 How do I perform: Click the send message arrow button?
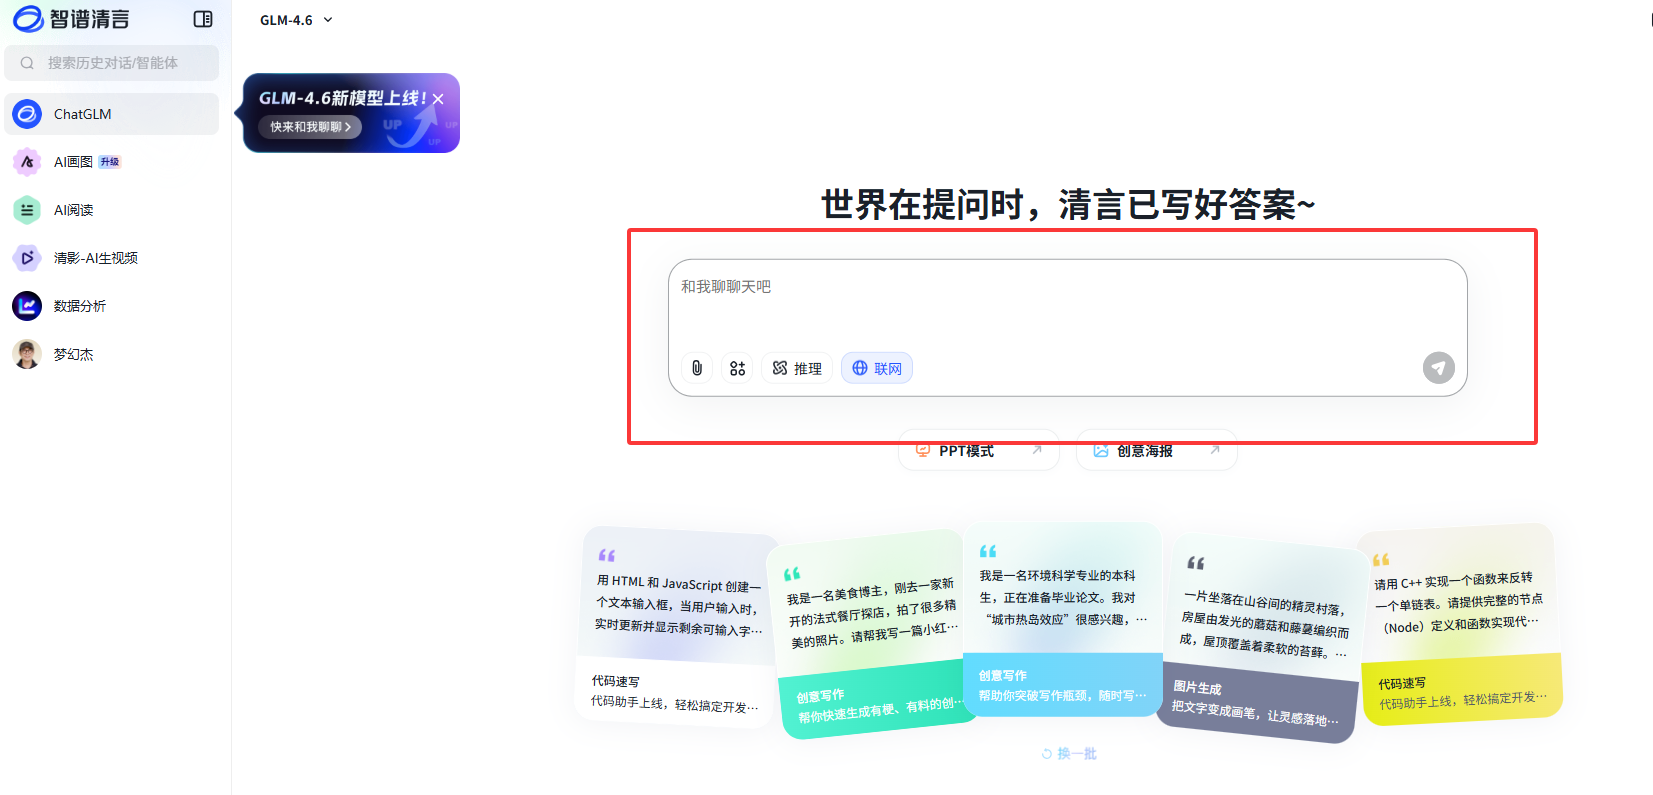[1439, 368]
